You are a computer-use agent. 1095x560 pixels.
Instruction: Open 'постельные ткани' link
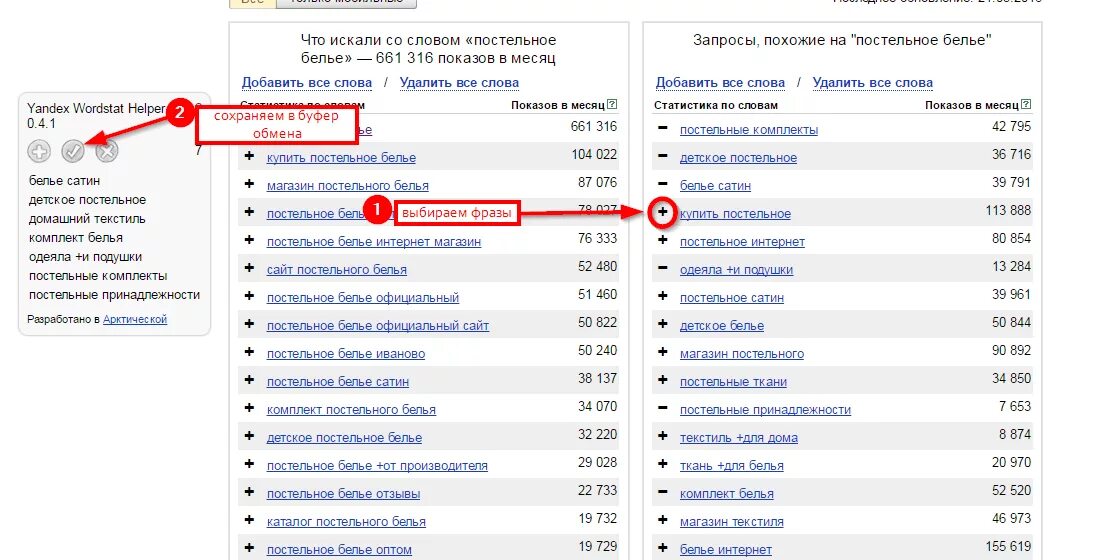[733, 382]
